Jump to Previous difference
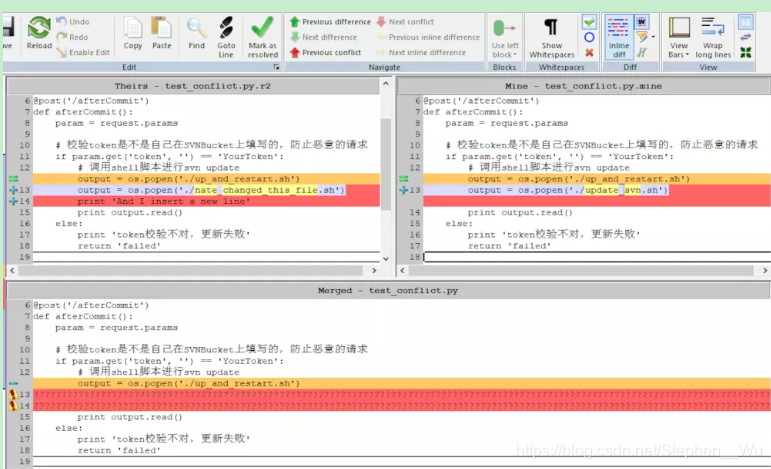 [330, 22]
